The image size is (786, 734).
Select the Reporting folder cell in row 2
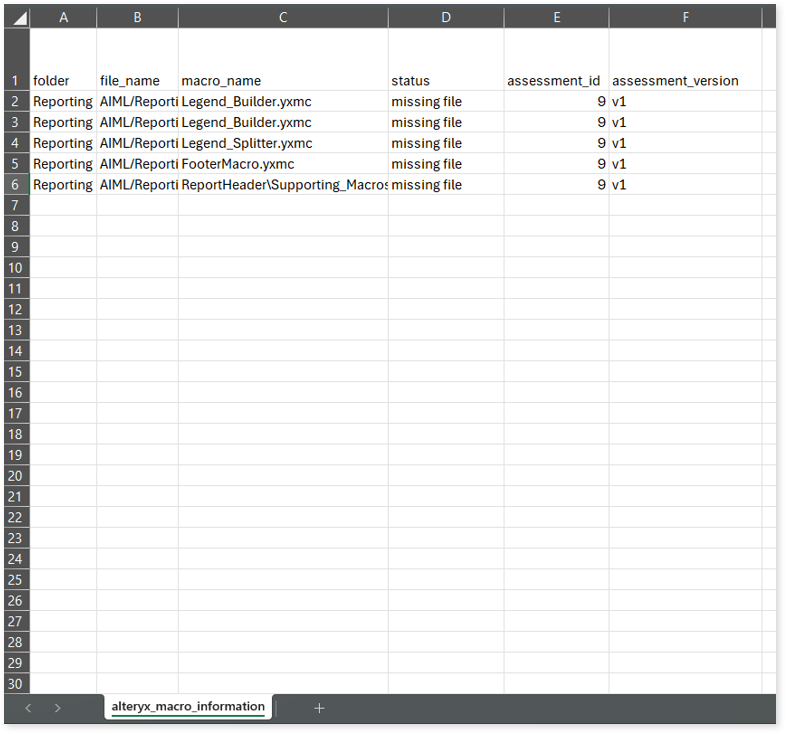coord(63,101)
